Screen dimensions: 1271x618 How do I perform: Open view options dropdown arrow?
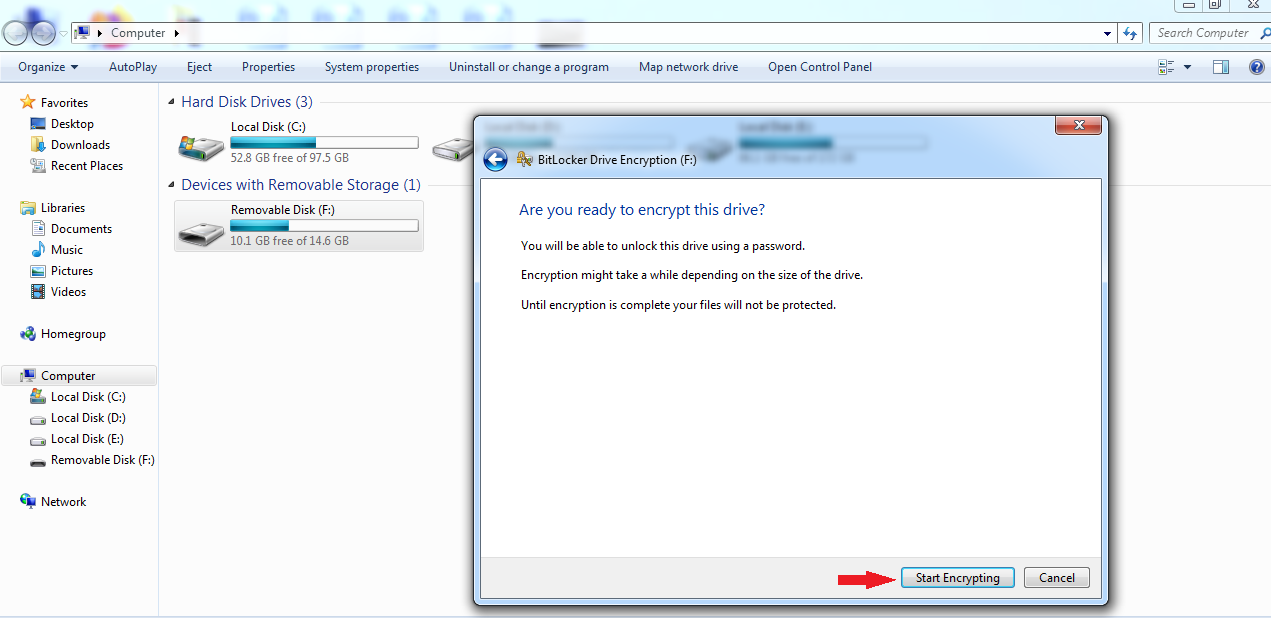(x=1187, y=67)
